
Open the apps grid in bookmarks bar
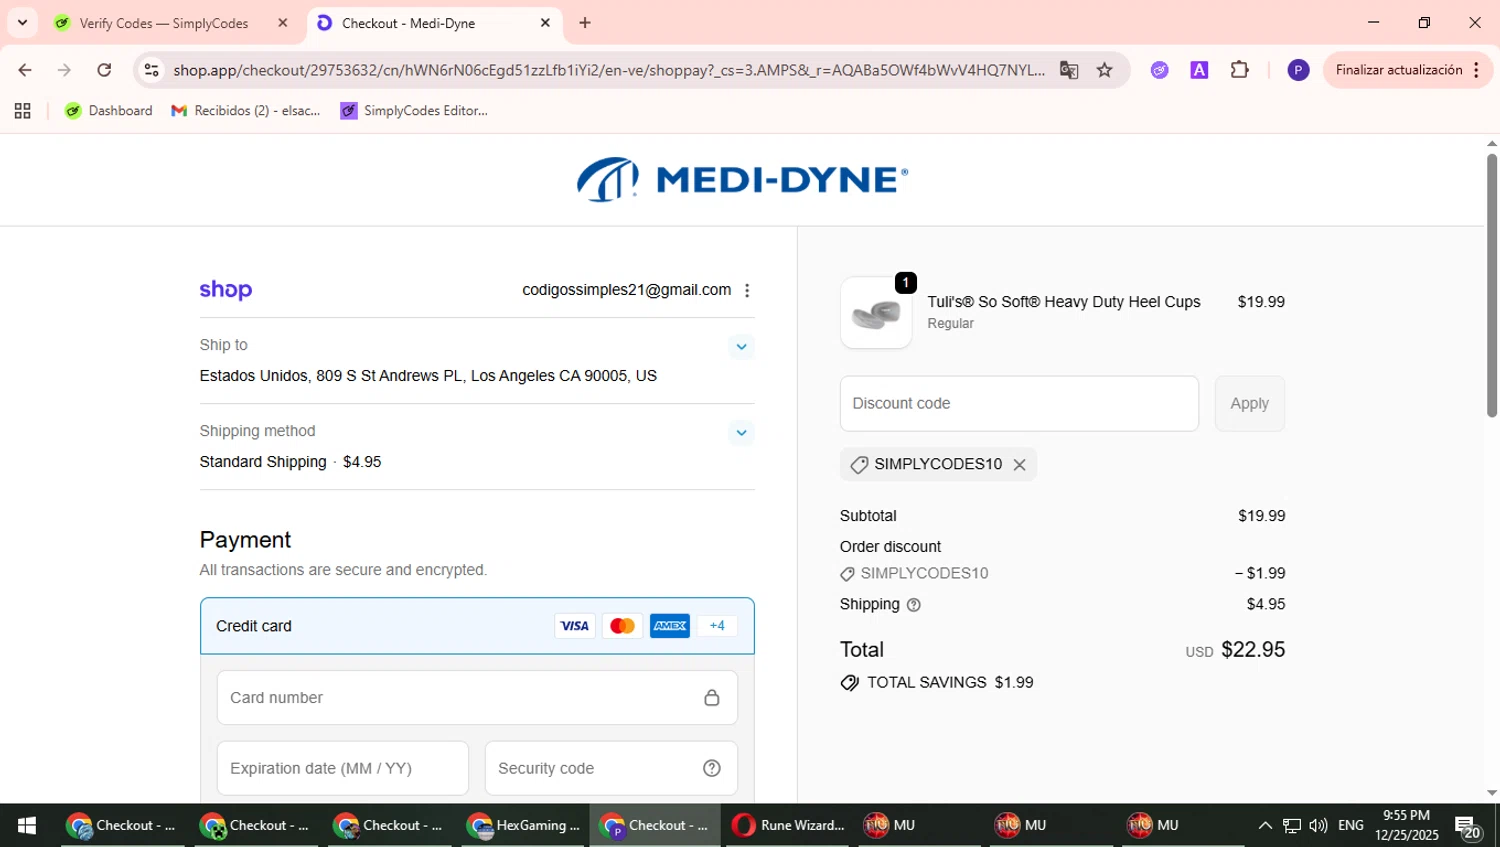(22, 111)
